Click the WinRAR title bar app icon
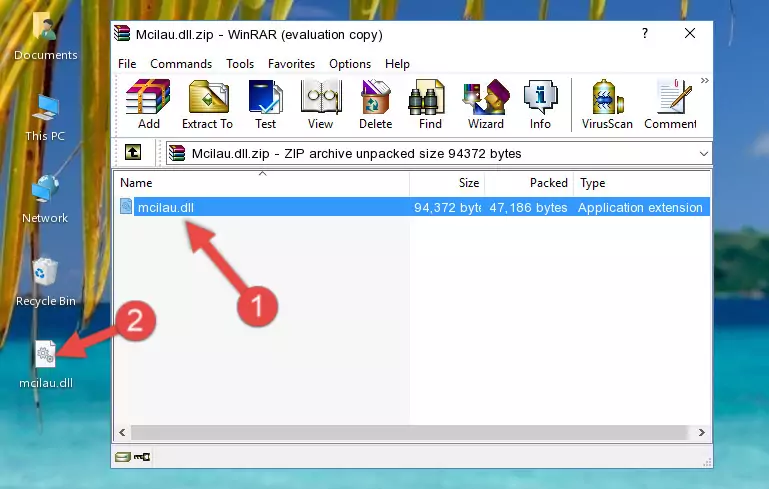 (x=122, y=33)
